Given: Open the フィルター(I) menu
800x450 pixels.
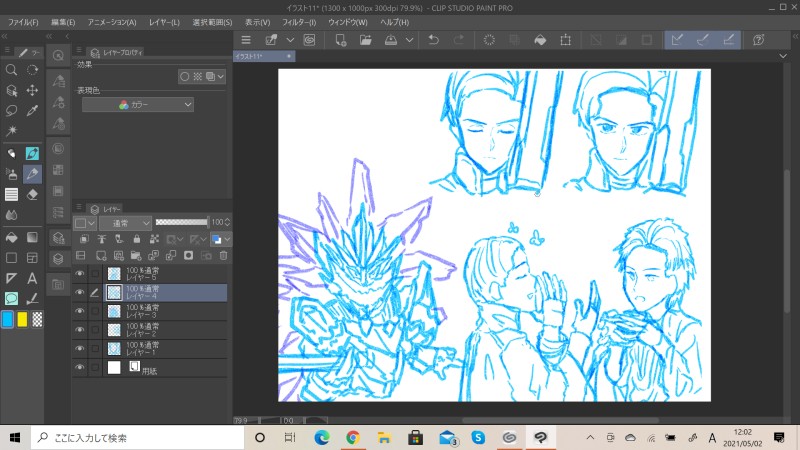Looking at the screenshot, I should click(x=299, y=22).
